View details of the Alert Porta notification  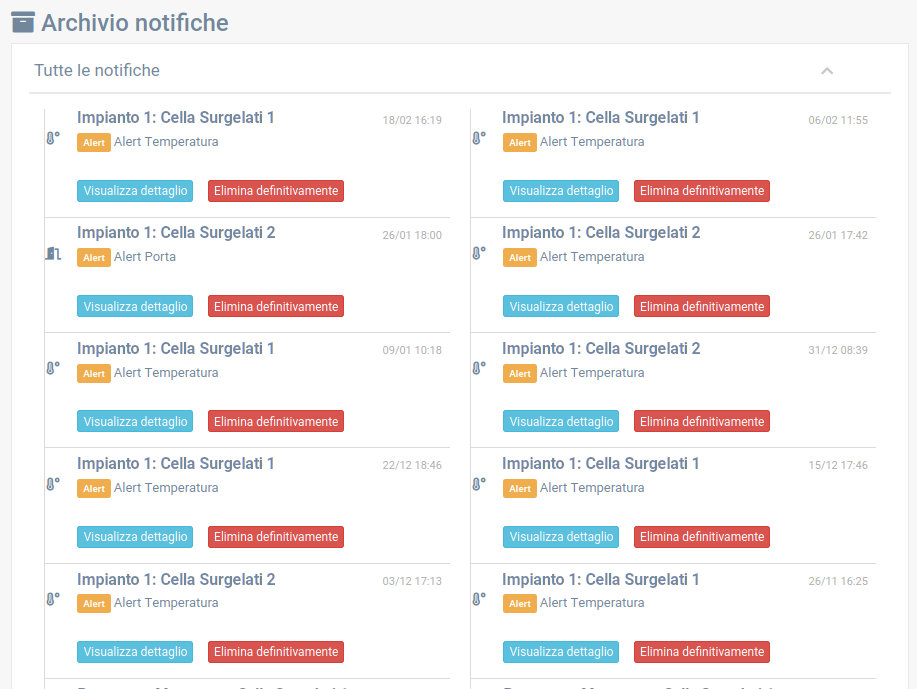[x=135, y=306]
